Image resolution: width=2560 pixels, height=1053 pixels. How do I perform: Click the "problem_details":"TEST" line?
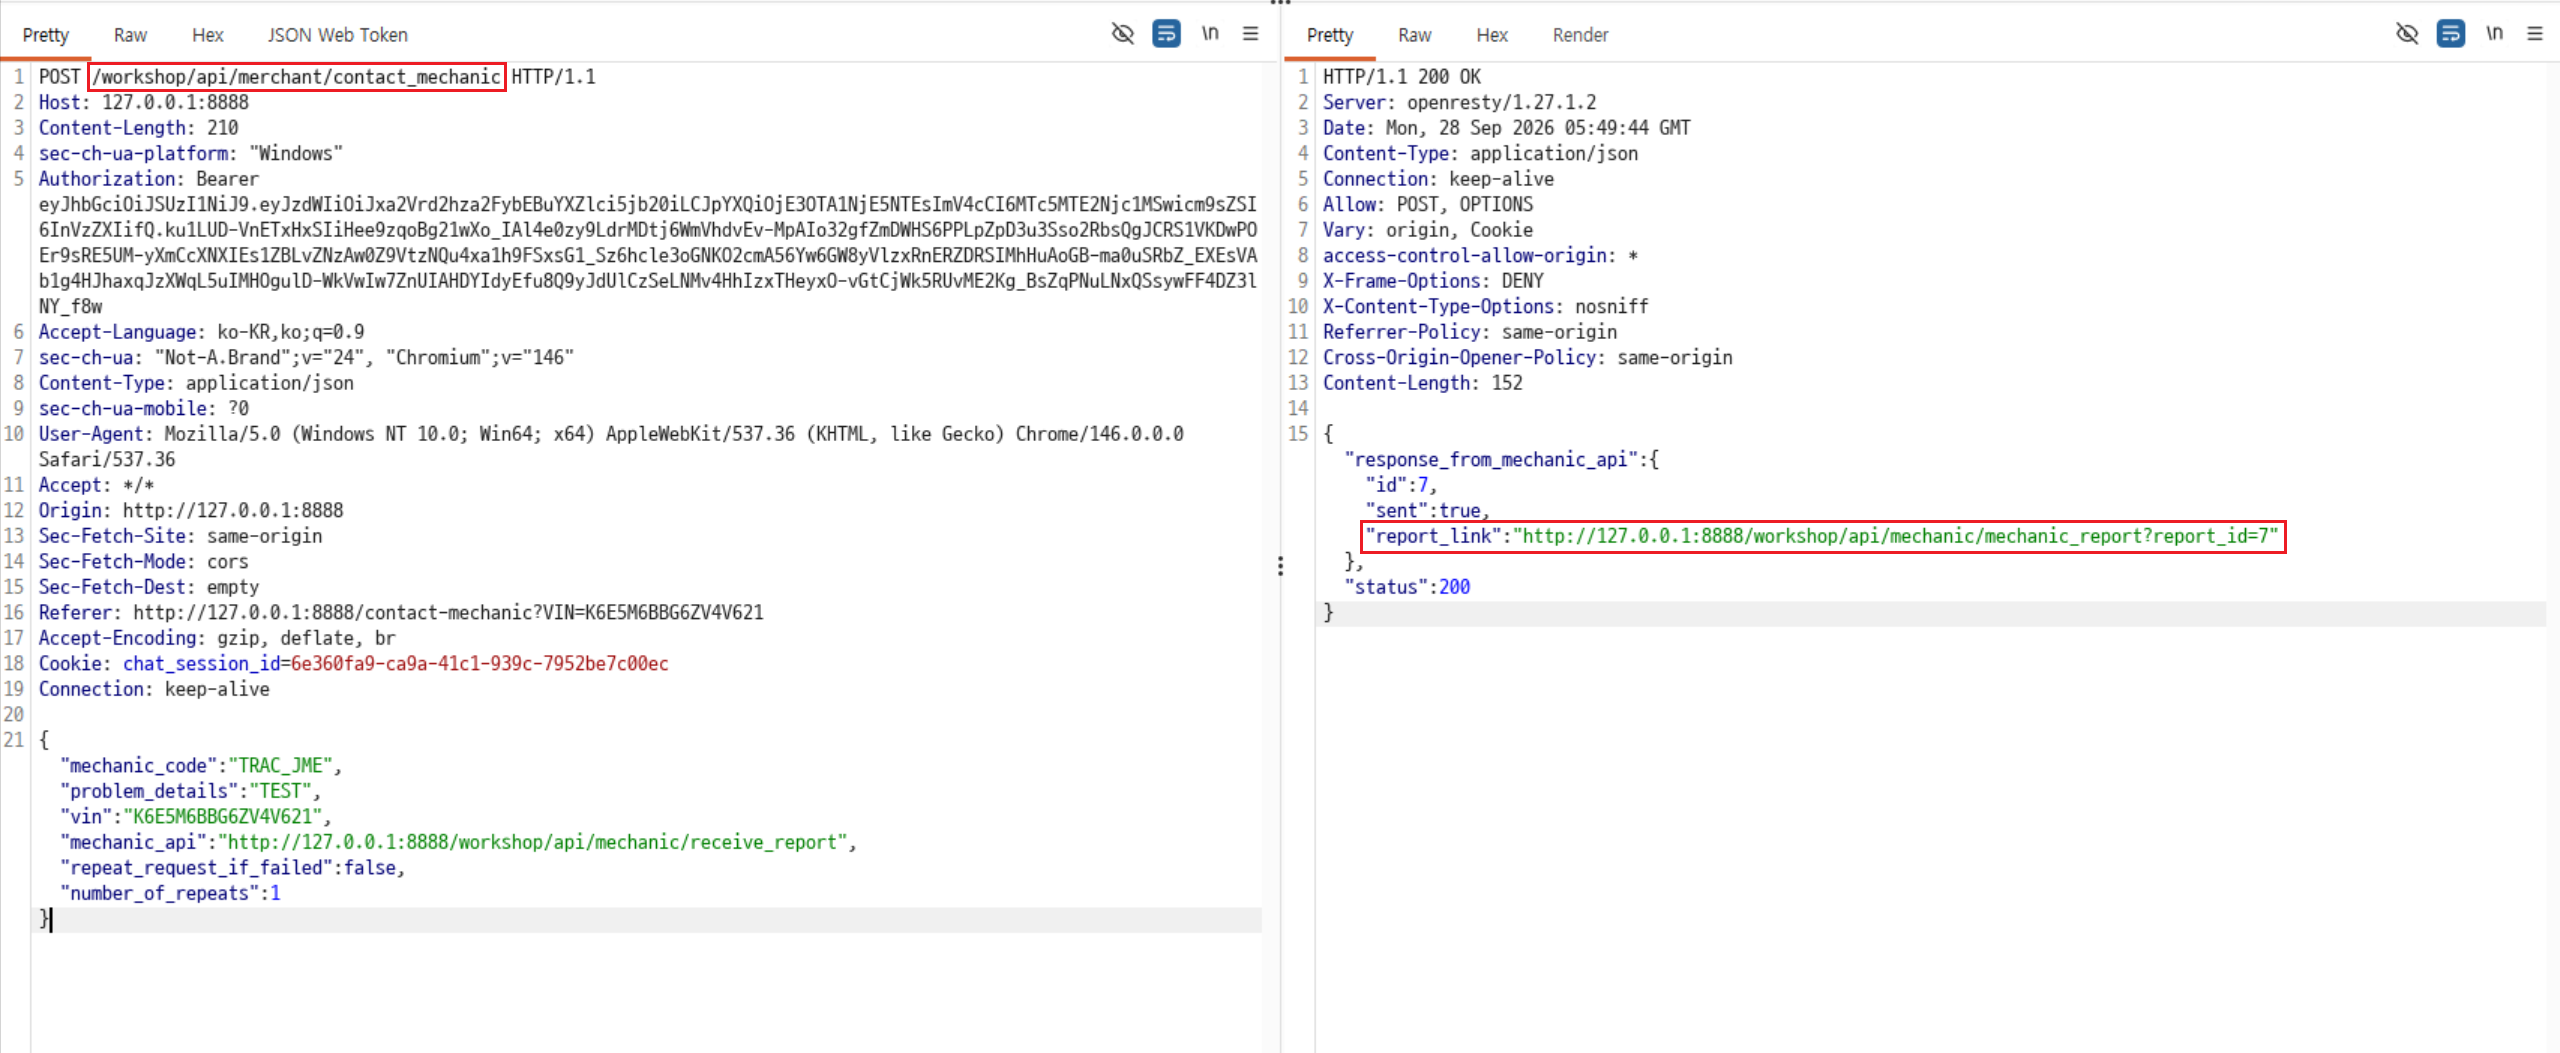pos(190,791)
